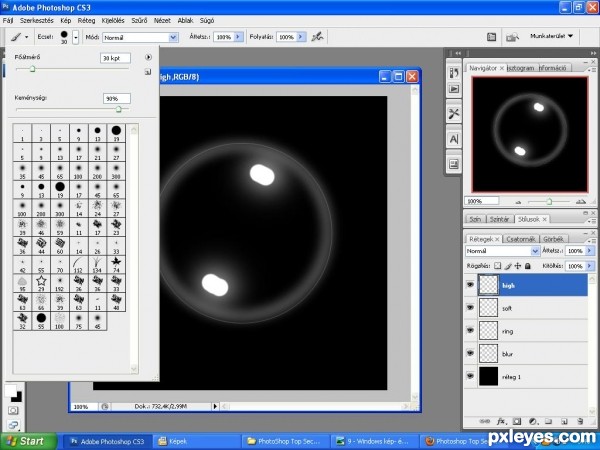Click the Főátmérő diameter slider handle

(32, 69)
